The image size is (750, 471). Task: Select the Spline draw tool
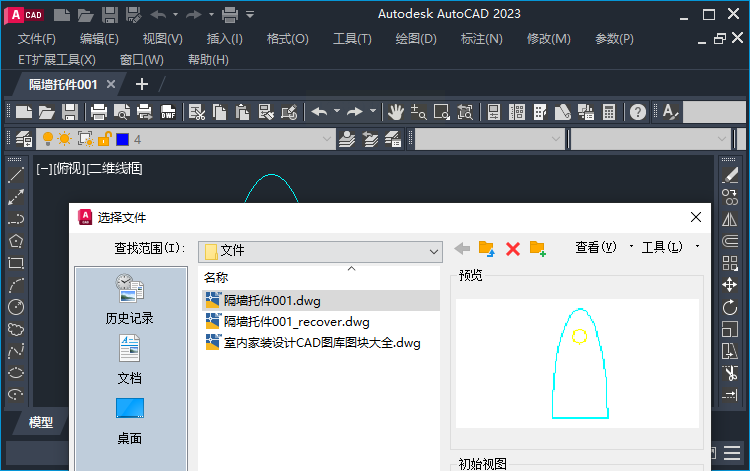pos(16,351)
